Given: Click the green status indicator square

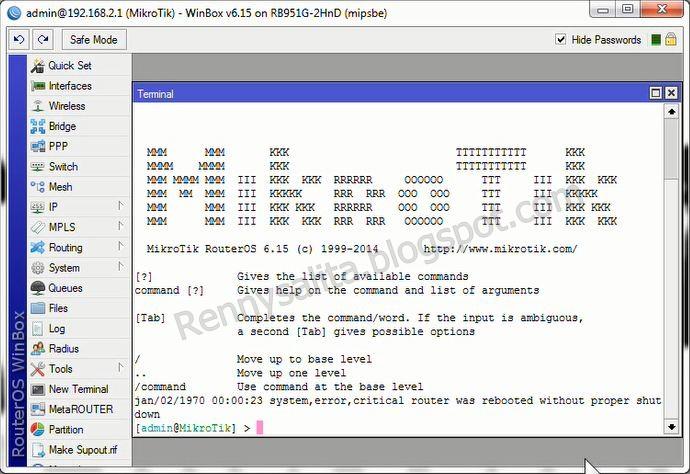Looking at the screenshot, I should pos(656,40).
